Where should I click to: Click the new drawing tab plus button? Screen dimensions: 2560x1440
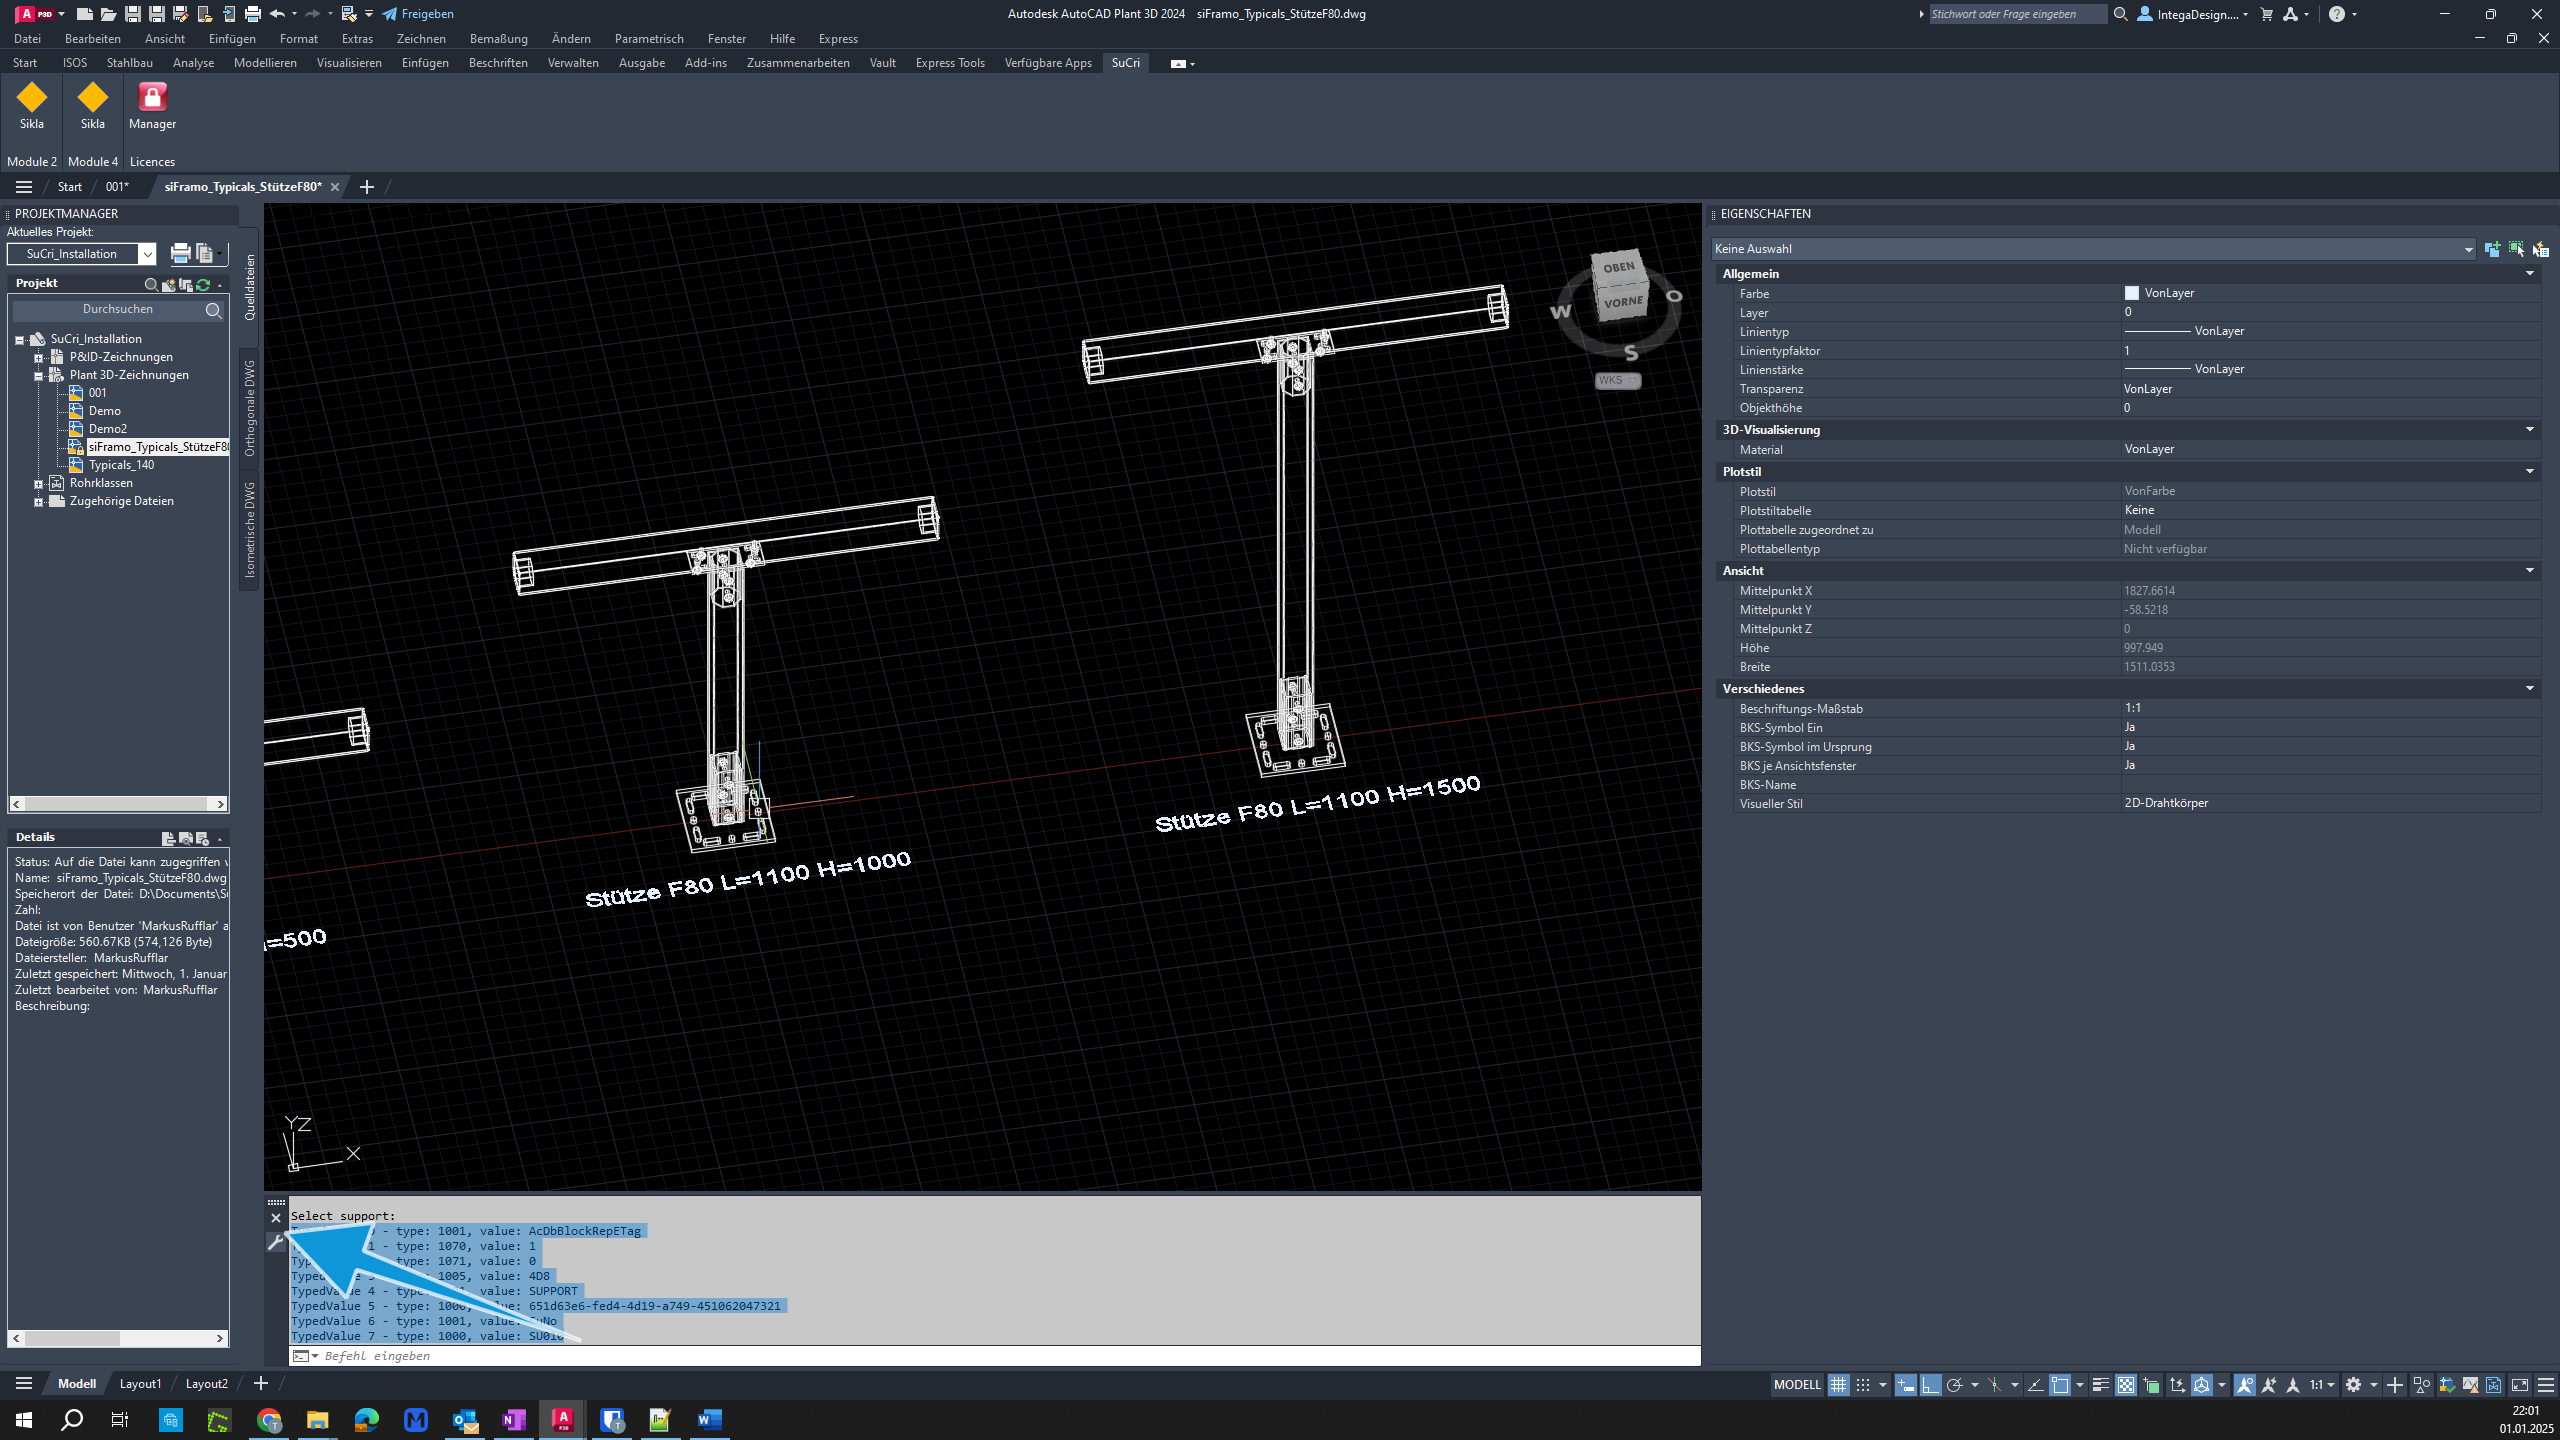point(367,186)
